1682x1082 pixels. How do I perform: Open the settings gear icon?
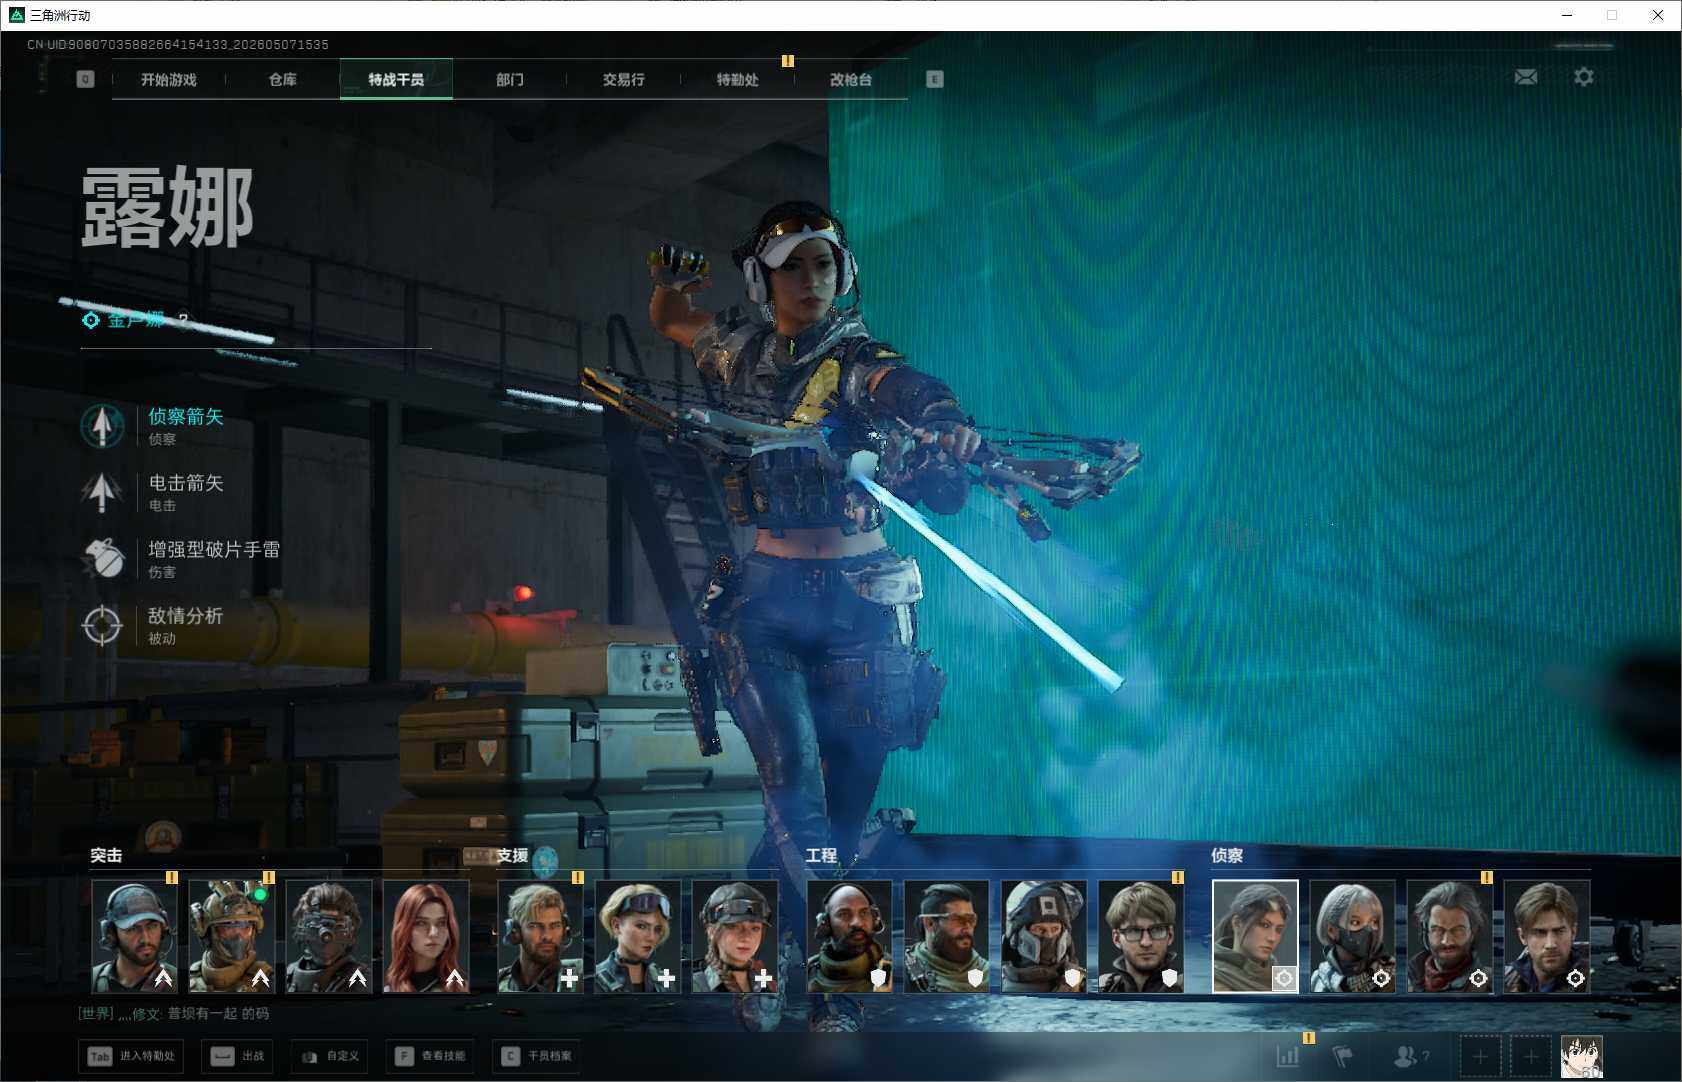point(1584,77)
